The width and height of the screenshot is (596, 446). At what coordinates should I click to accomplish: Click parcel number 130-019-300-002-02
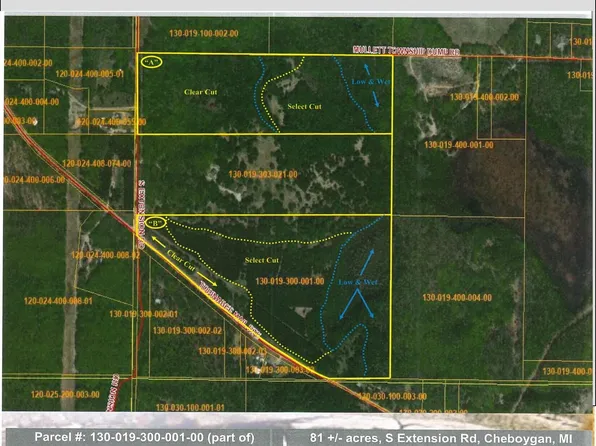187,330
